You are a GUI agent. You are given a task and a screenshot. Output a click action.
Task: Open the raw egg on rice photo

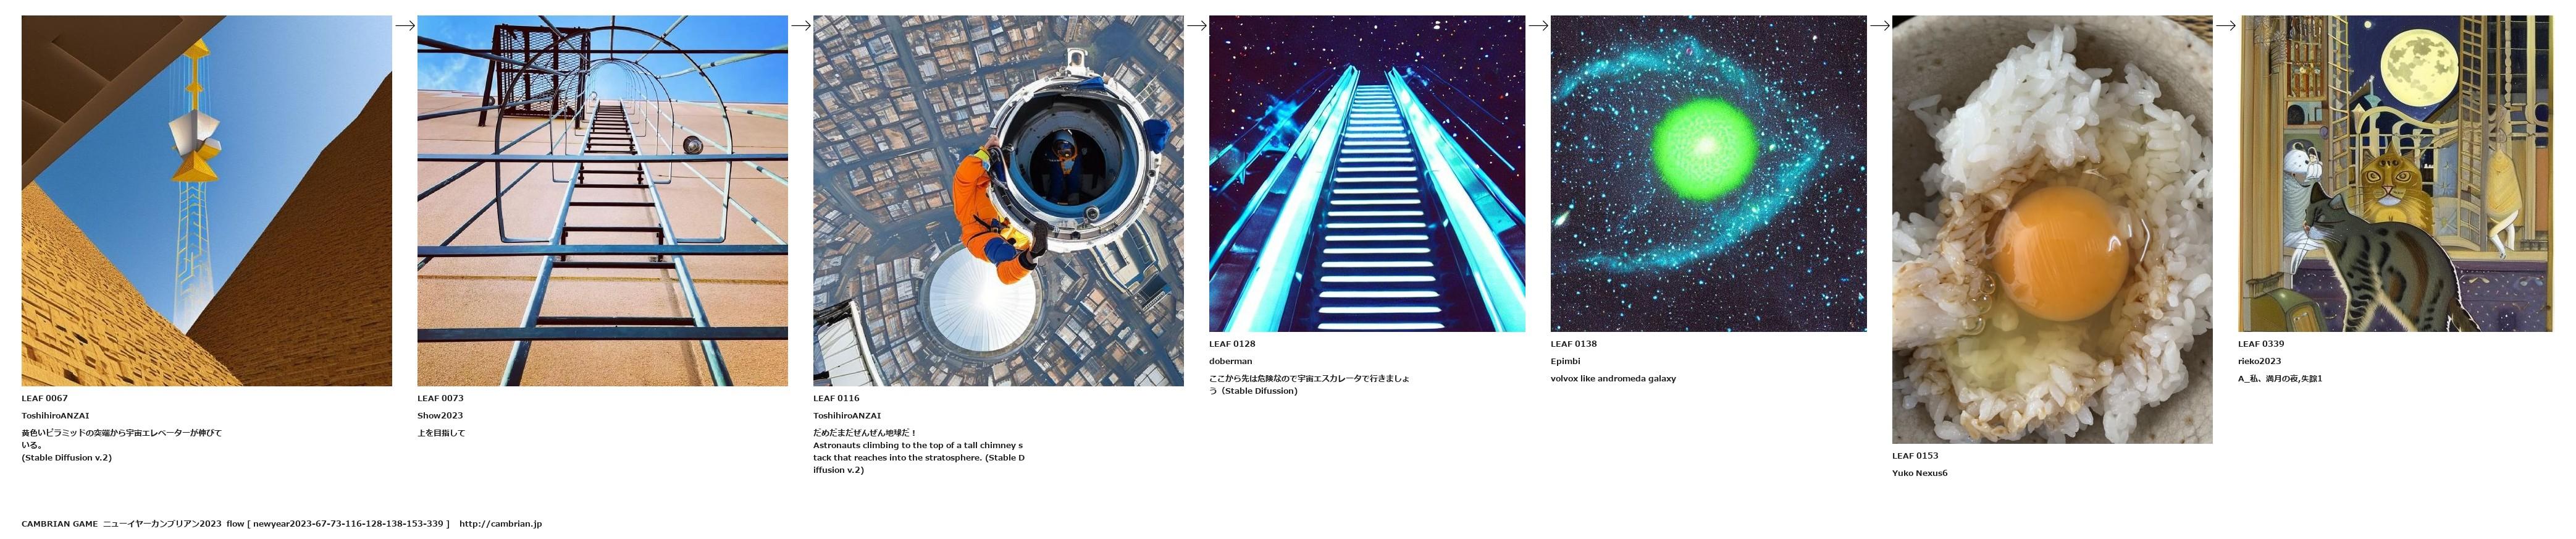(2052, 229)
